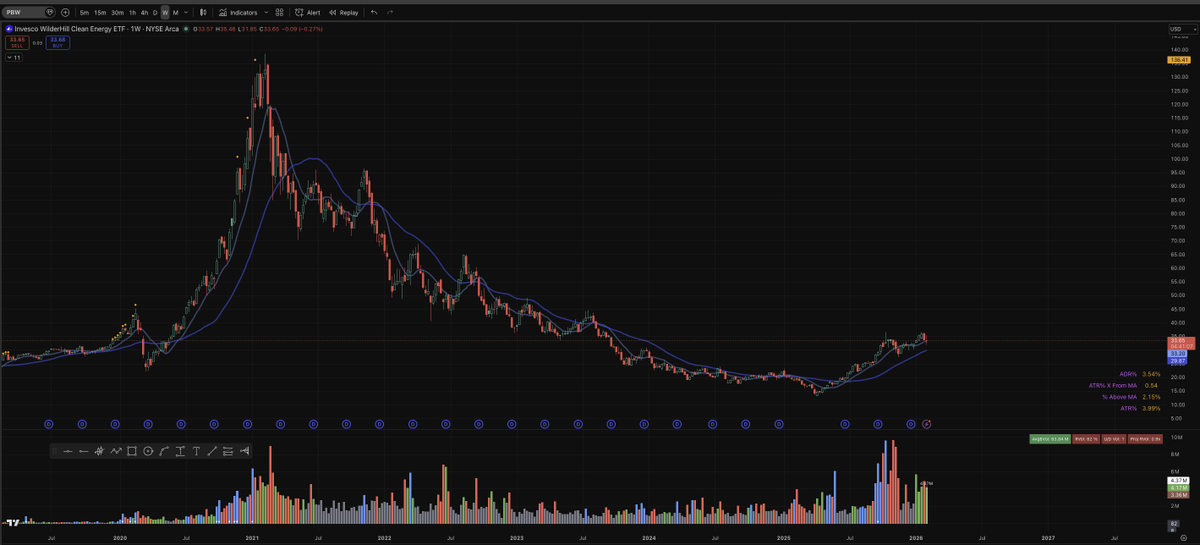1200x545 pixels.
Task: Click the ADR% 3.54% stat
Action: point(1140,374)
